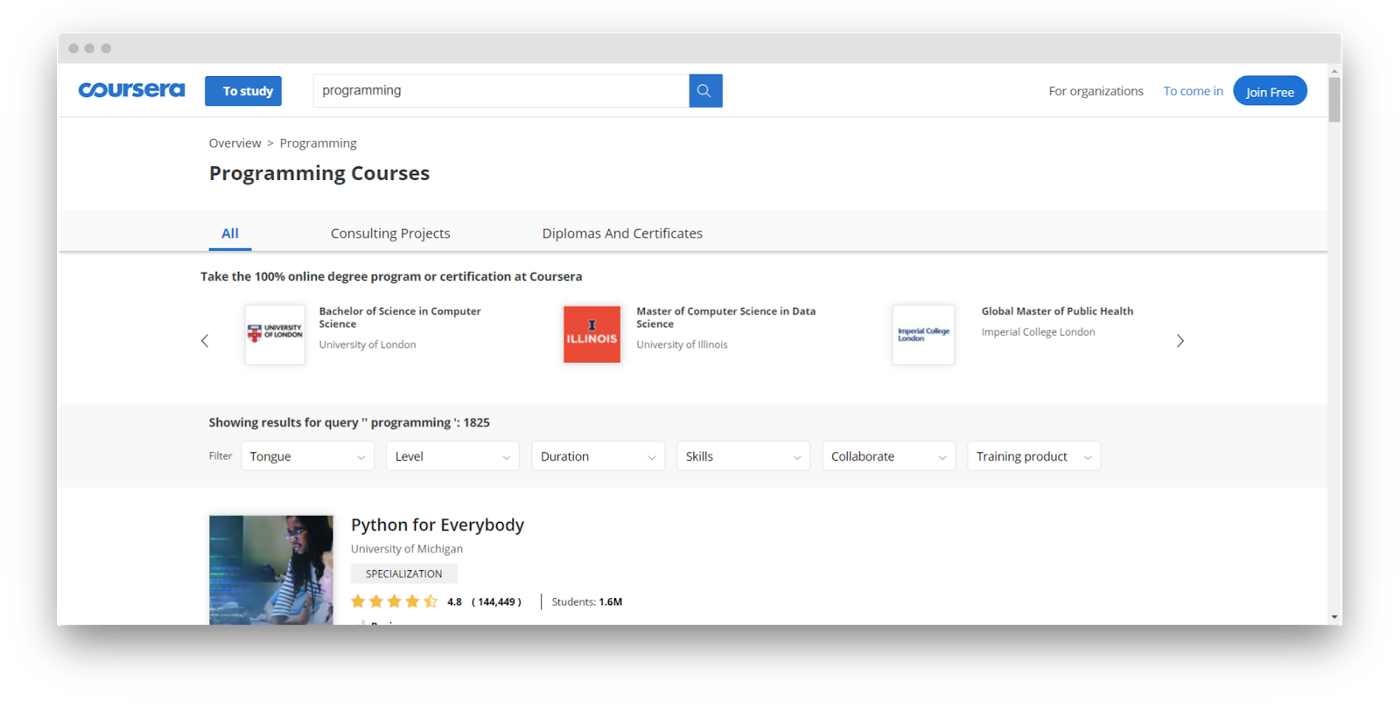The image size is (1400, 708).
Task: Open the University of London logo tile
Action: click(x=275, y=334)
